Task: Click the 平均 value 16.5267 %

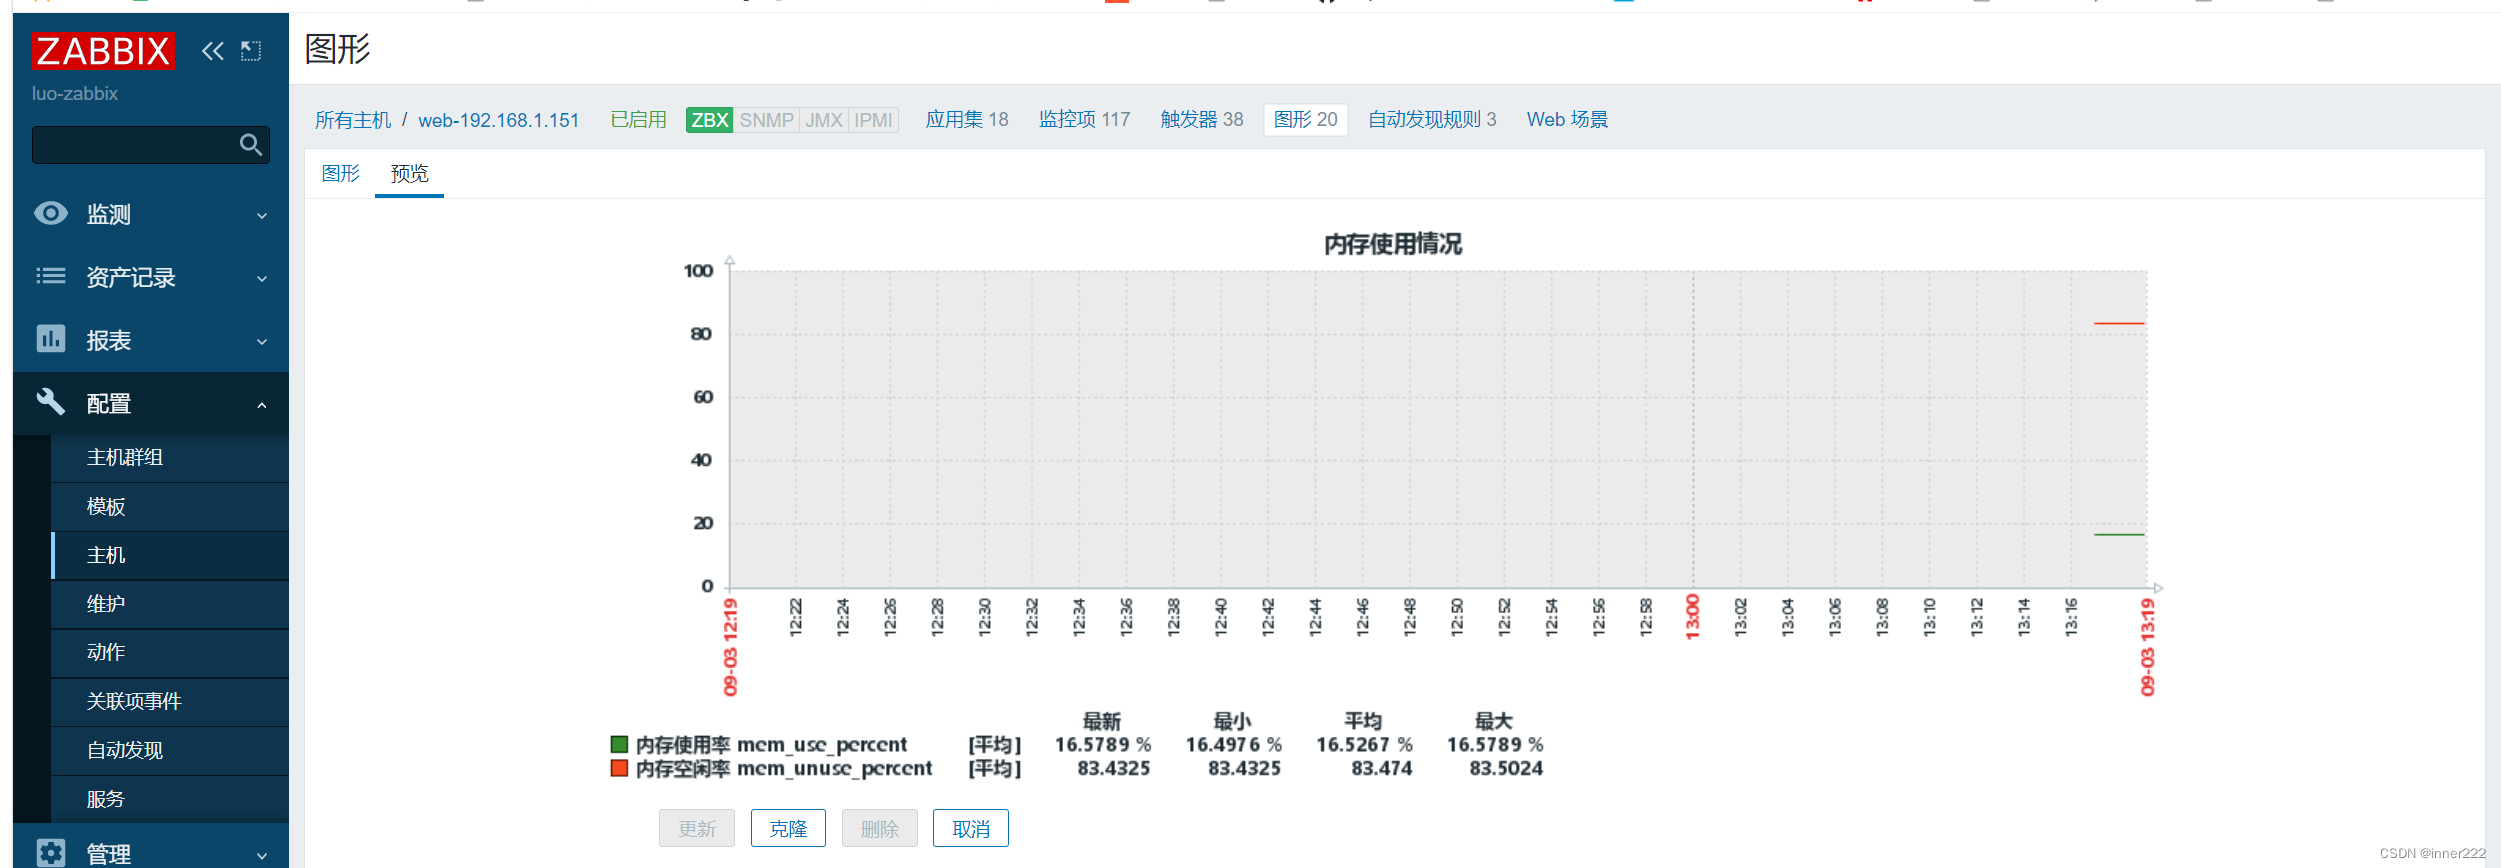Action: point(1365,745)
